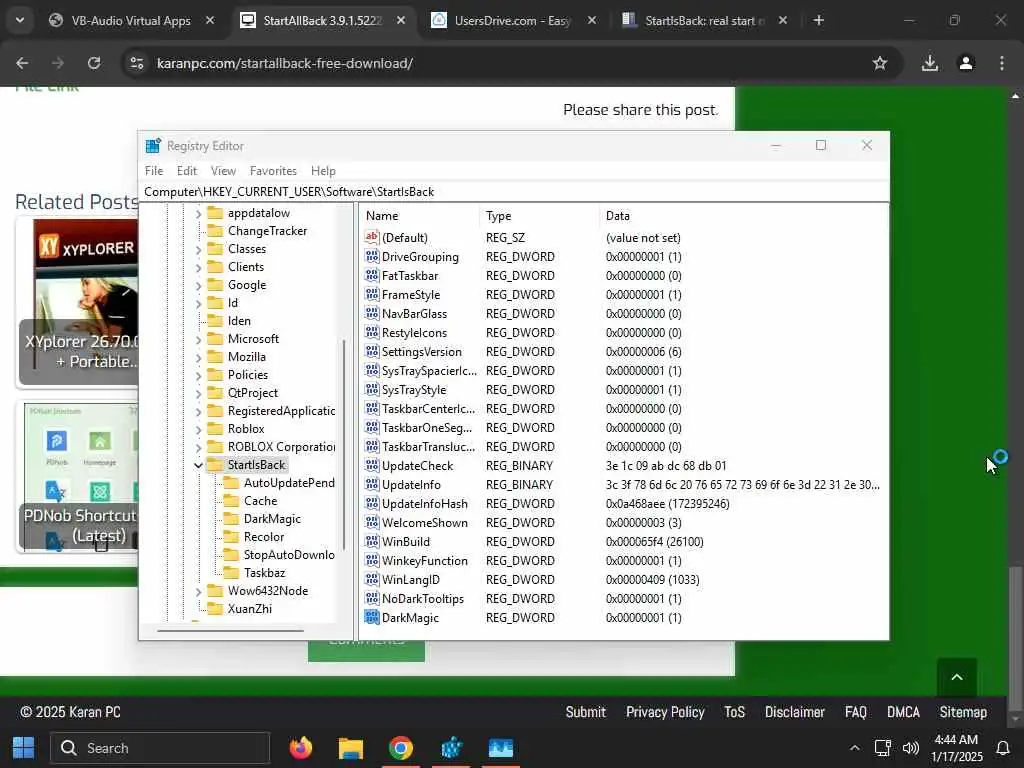Image resolution: width=1024 pixels, height=768 pixels.
Task: Click the Data column header
Action: tap(744, 216)
